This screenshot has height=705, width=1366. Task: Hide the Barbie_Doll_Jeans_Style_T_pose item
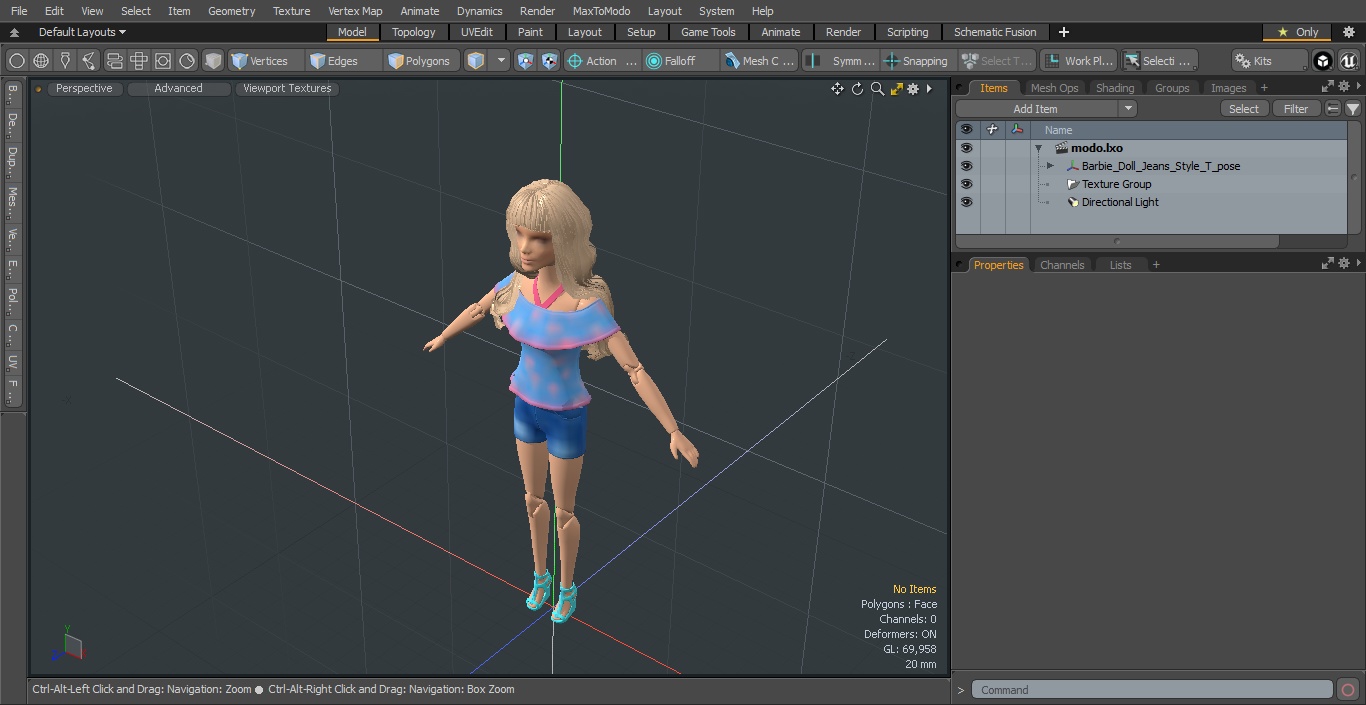[x=966, y=166]
